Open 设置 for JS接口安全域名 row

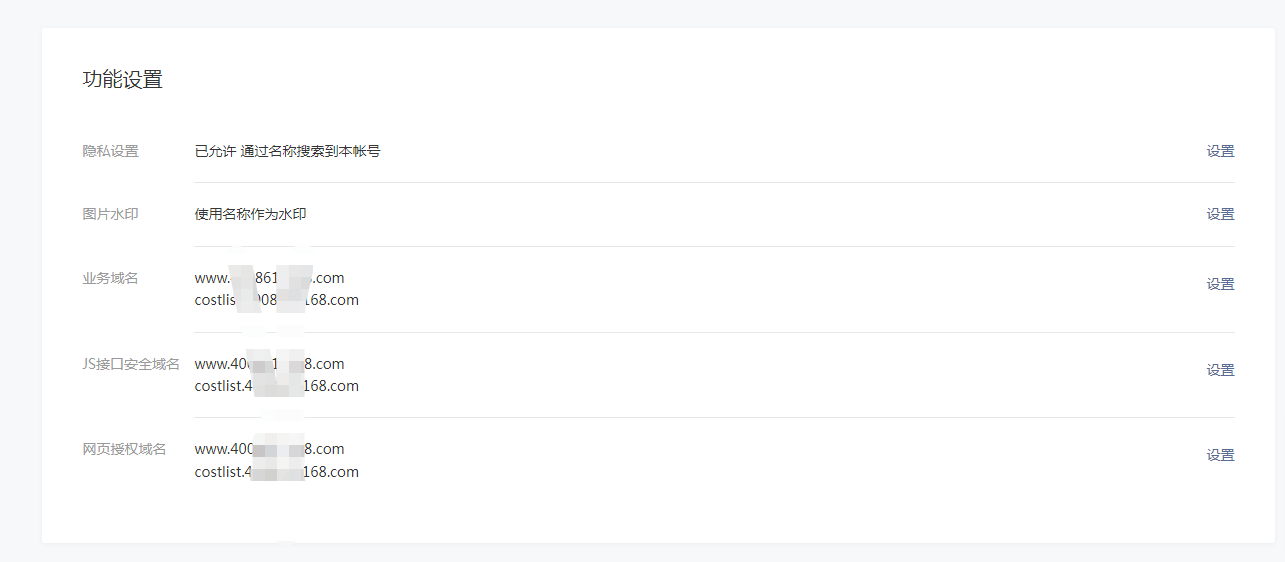(x=1220, y=370)
